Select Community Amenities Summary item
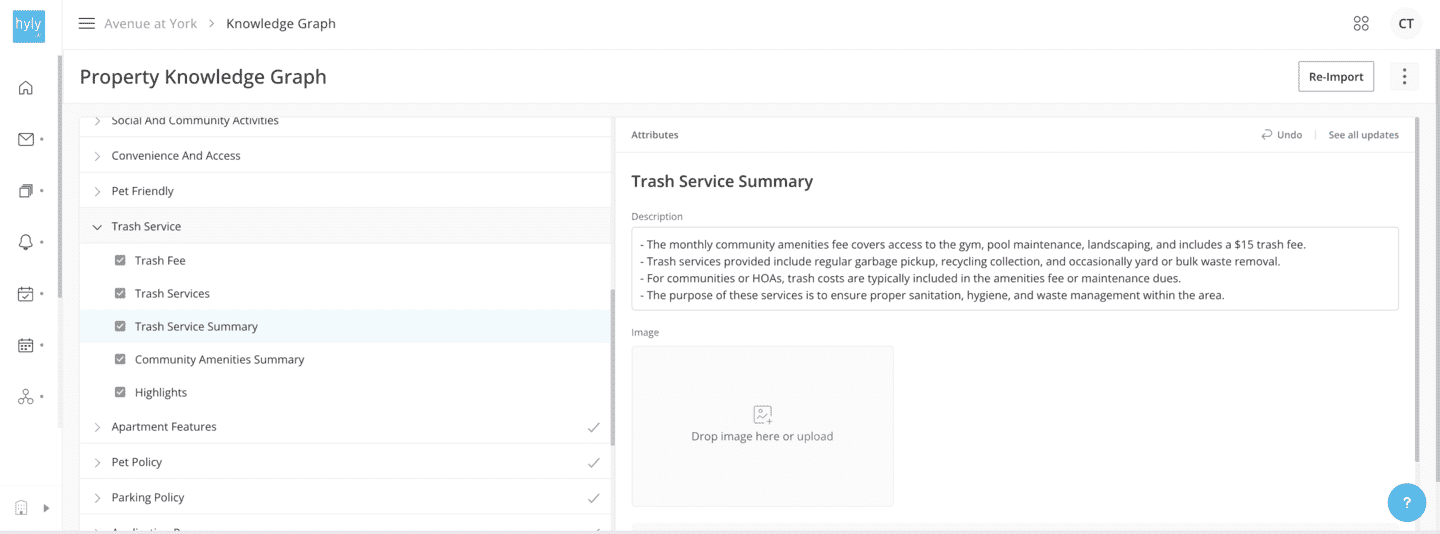Screen dimensions: 1440x534 [219, 360]
